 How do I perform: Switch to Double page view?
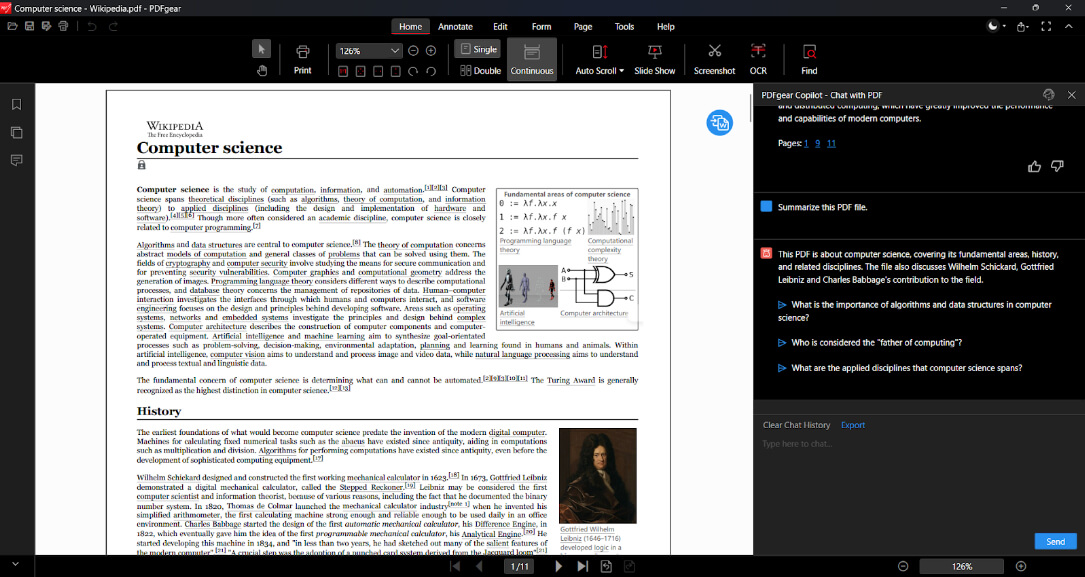coord(480,71)
